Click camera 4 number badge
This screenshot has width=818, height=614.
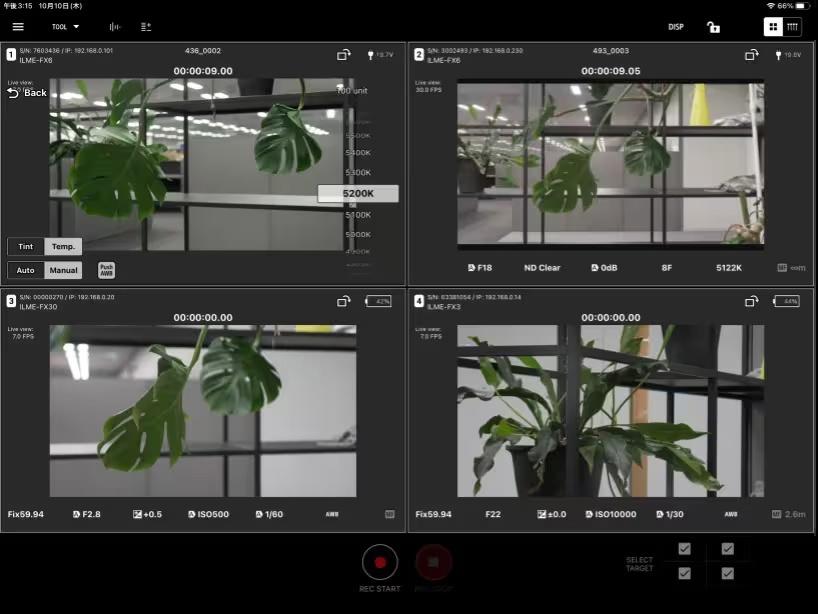click(419, 302)
